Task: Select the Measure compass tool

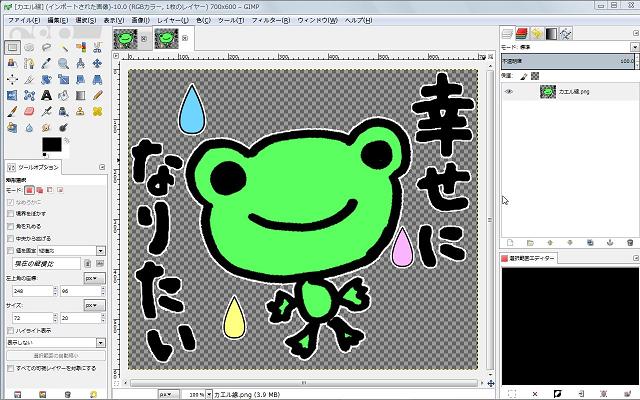Action: coord(80,63)
